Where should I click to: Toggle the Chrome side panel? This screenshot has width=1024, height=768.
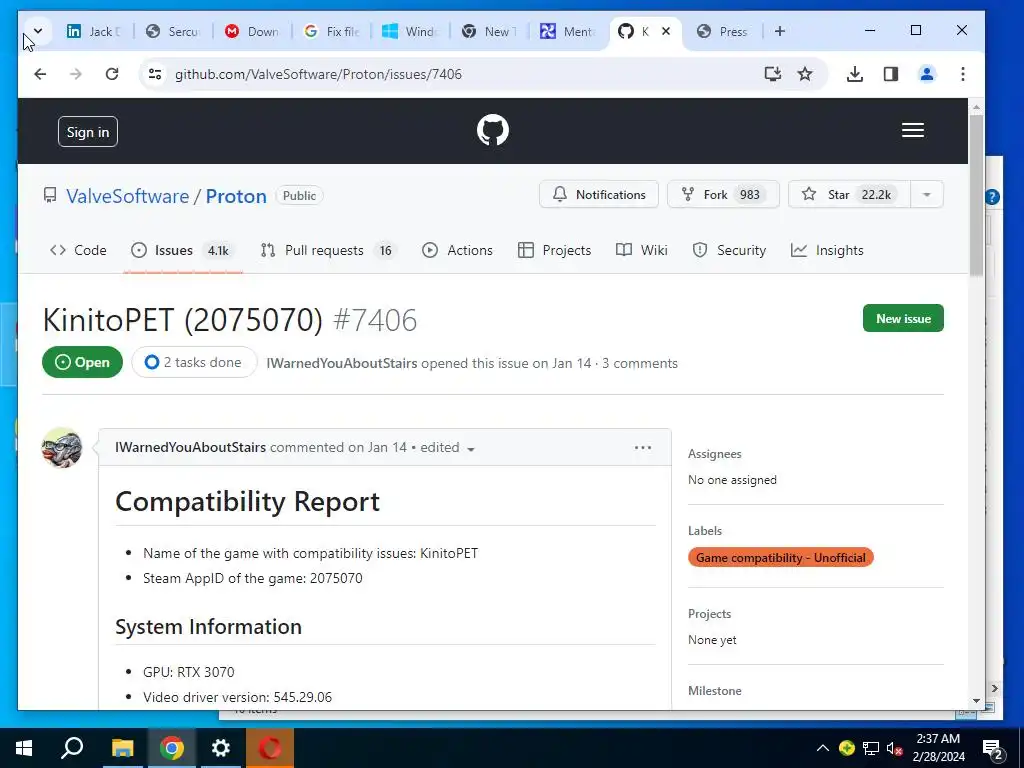click(x=891, y=74)
